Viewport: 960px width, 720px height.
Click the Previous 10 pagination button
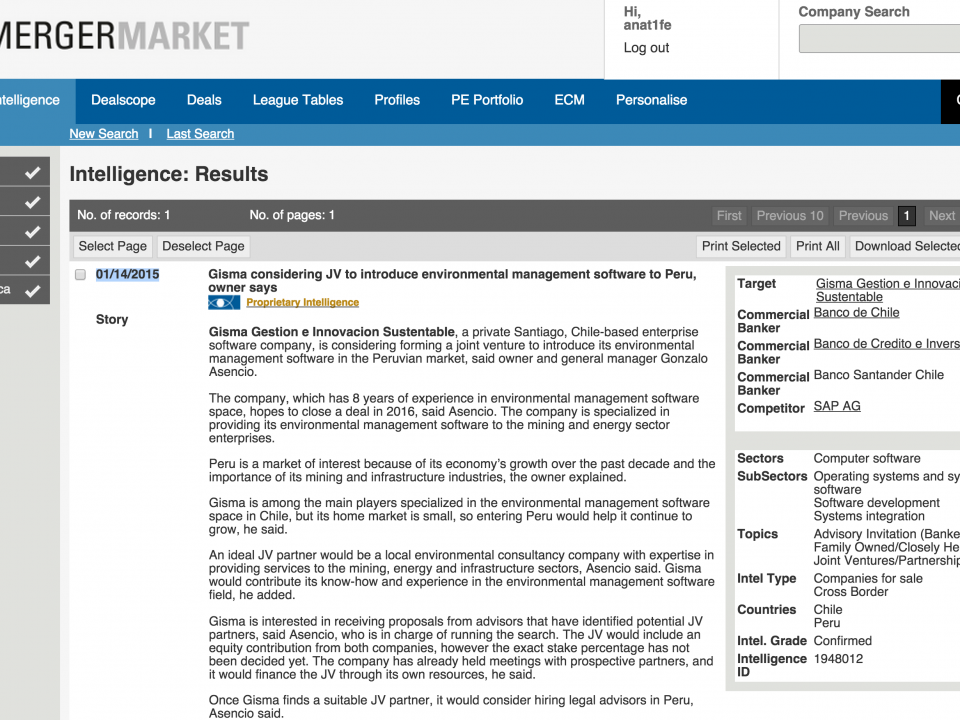coord(790,216)
